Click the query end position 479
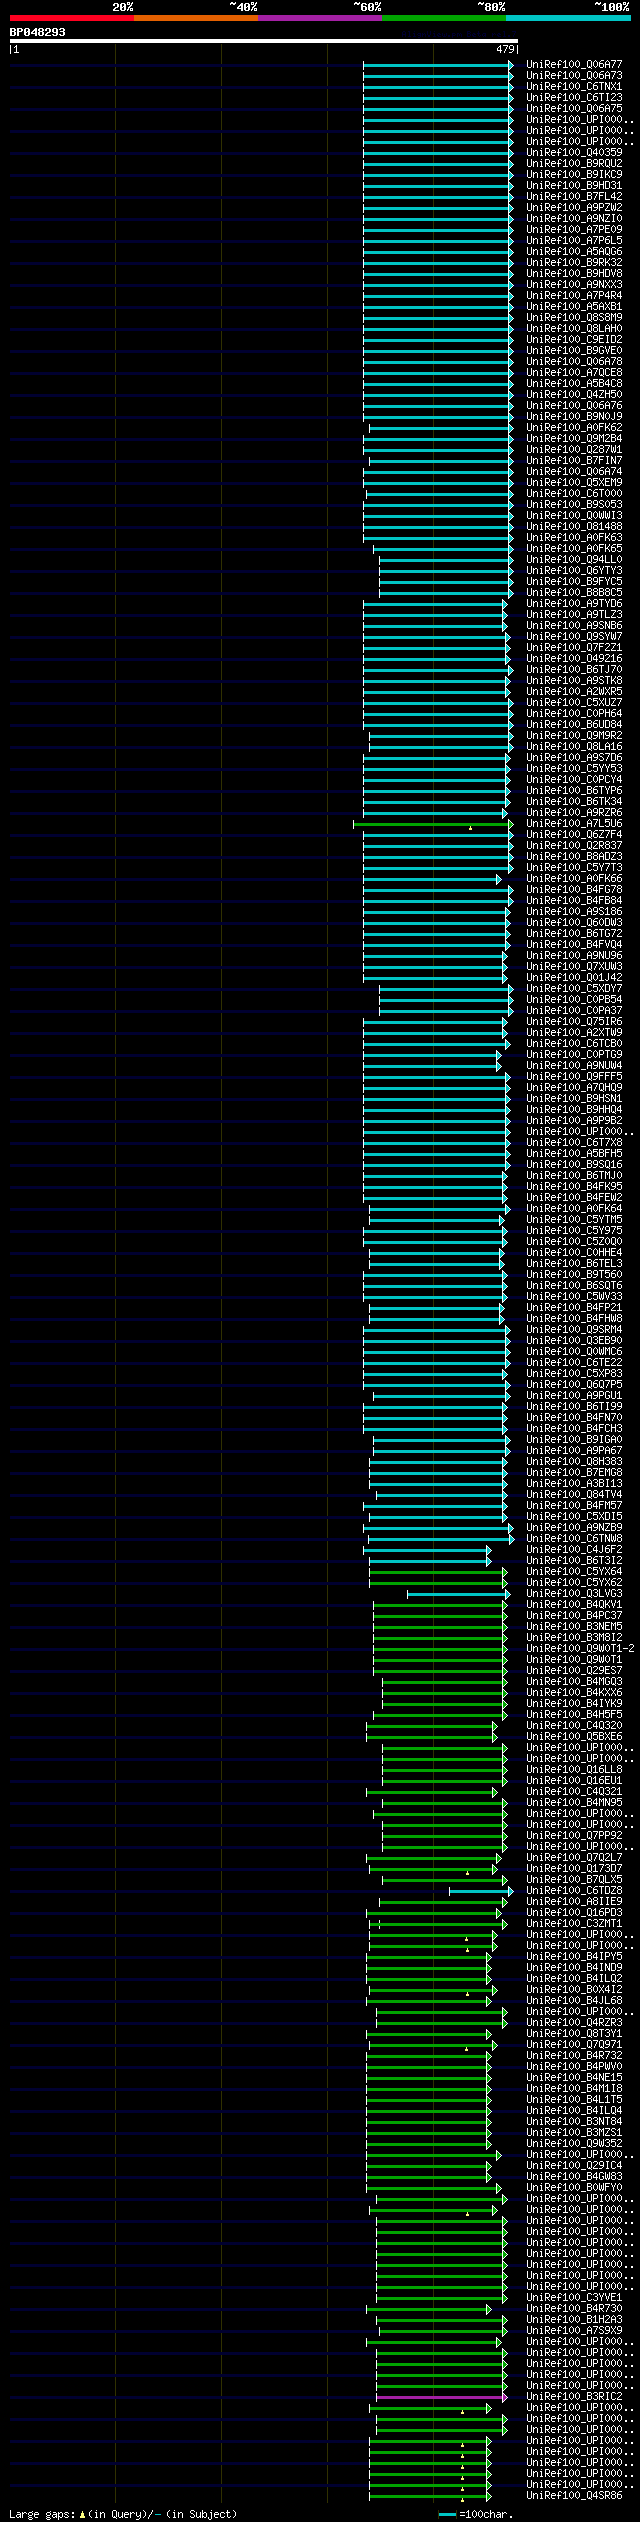This screenshot has height=2522, width=640. click(505, 49)
